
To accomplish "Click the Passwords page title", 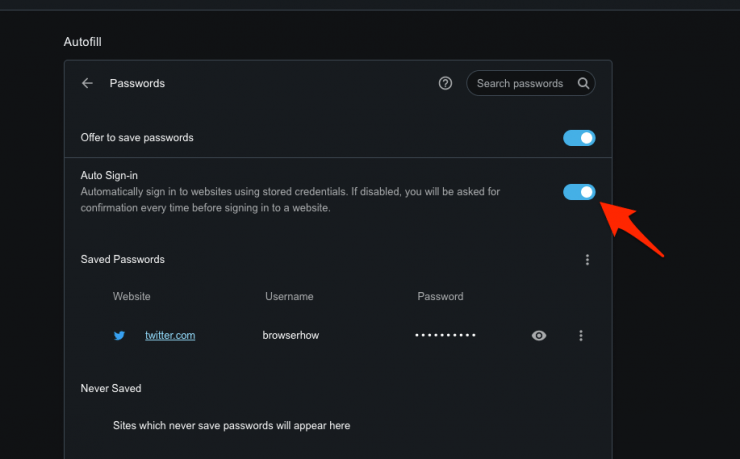I will coord(137,83).
